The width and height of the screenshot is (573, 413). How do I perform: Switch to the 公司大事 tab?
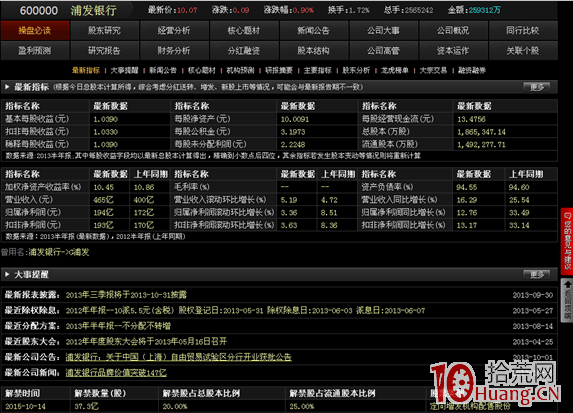[x=384, y=30]
